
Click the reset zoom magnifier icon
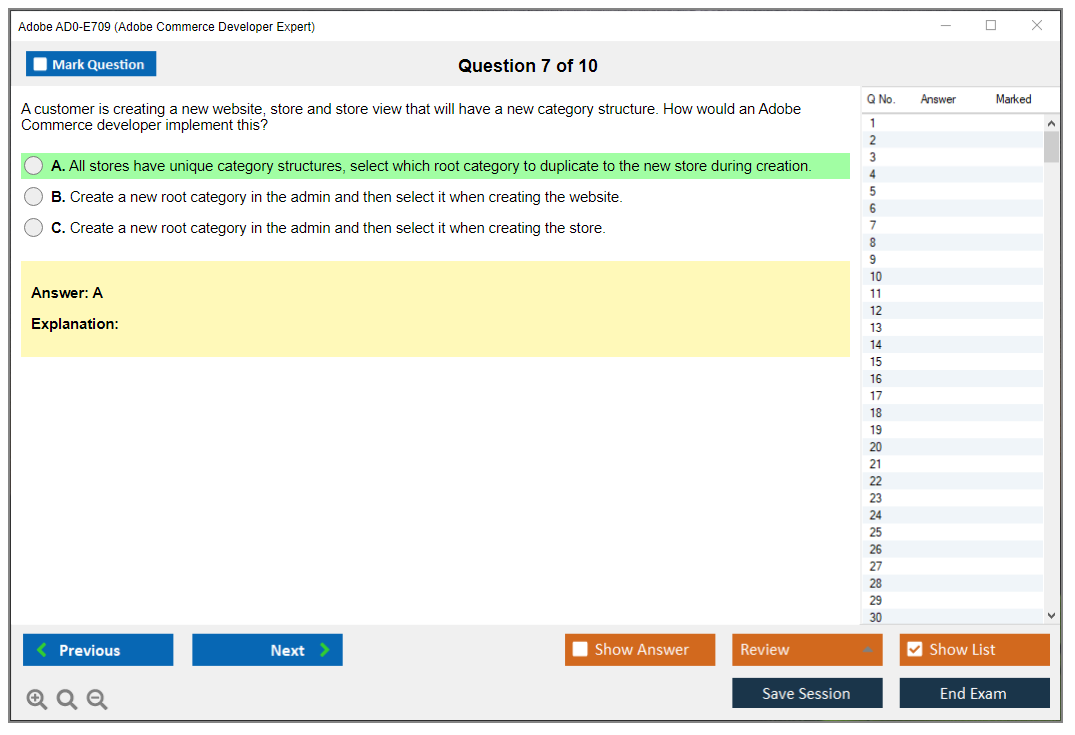pos(67,700)
